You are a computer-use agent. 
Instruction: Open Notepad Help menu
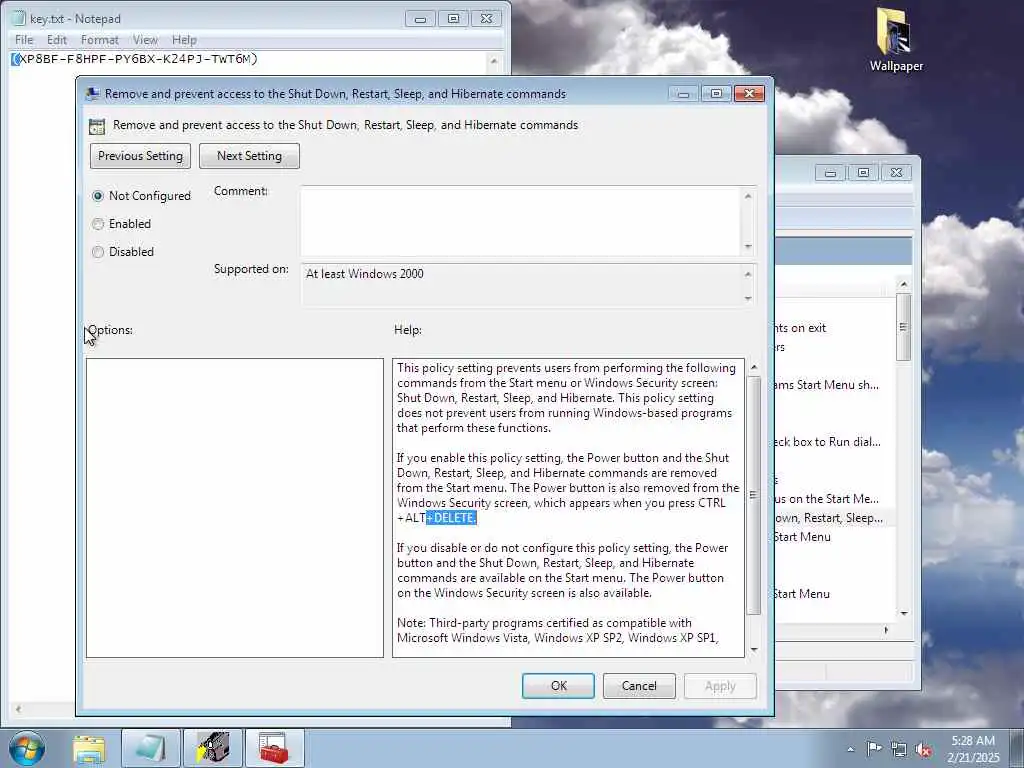[x=184, y=40]
